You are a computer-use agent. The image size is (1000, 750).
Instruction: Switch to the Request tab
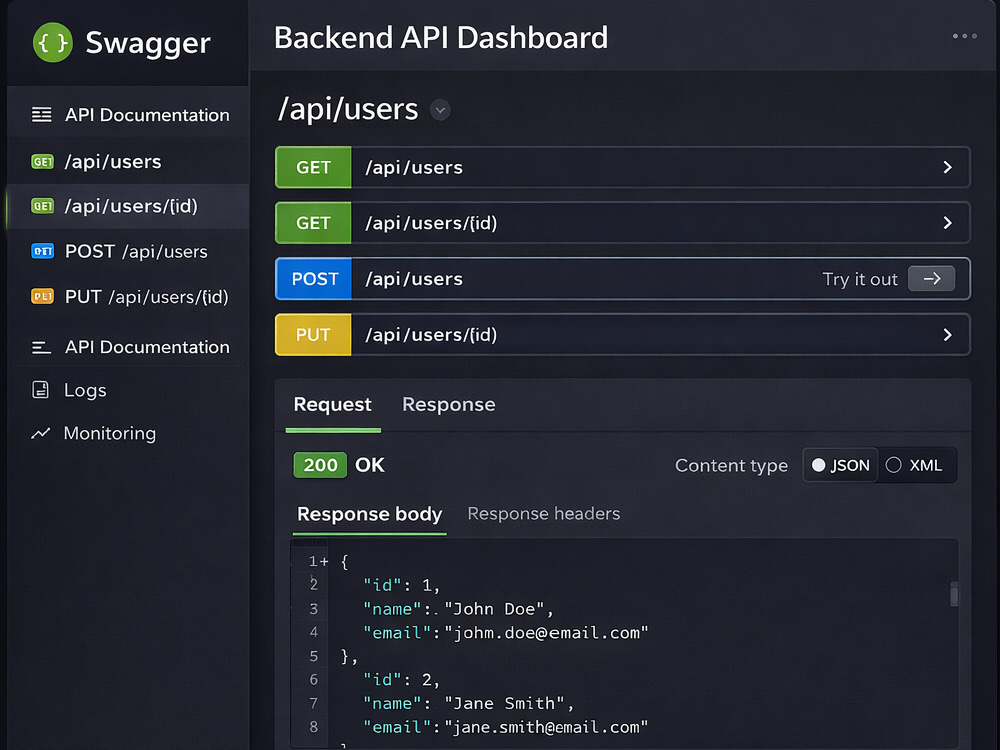[332, 404]
